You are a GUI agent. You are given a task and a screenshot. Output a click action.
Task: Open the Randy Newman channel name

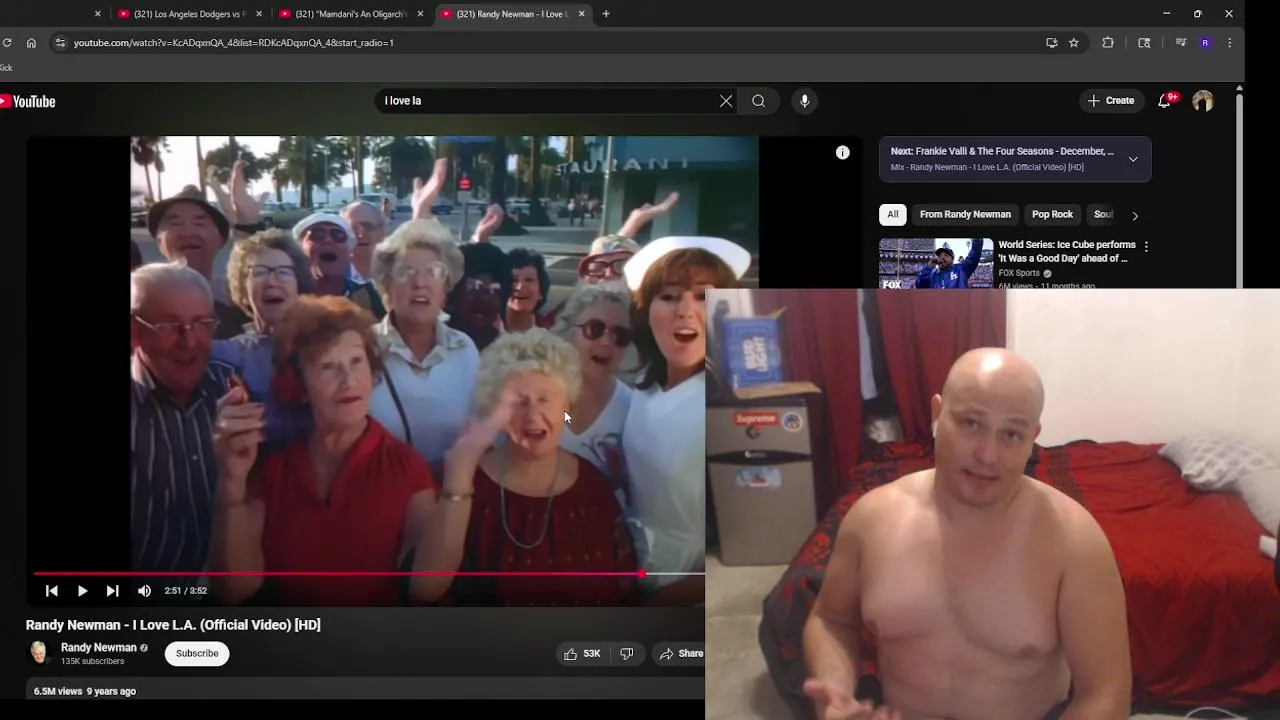coord(98,648)
